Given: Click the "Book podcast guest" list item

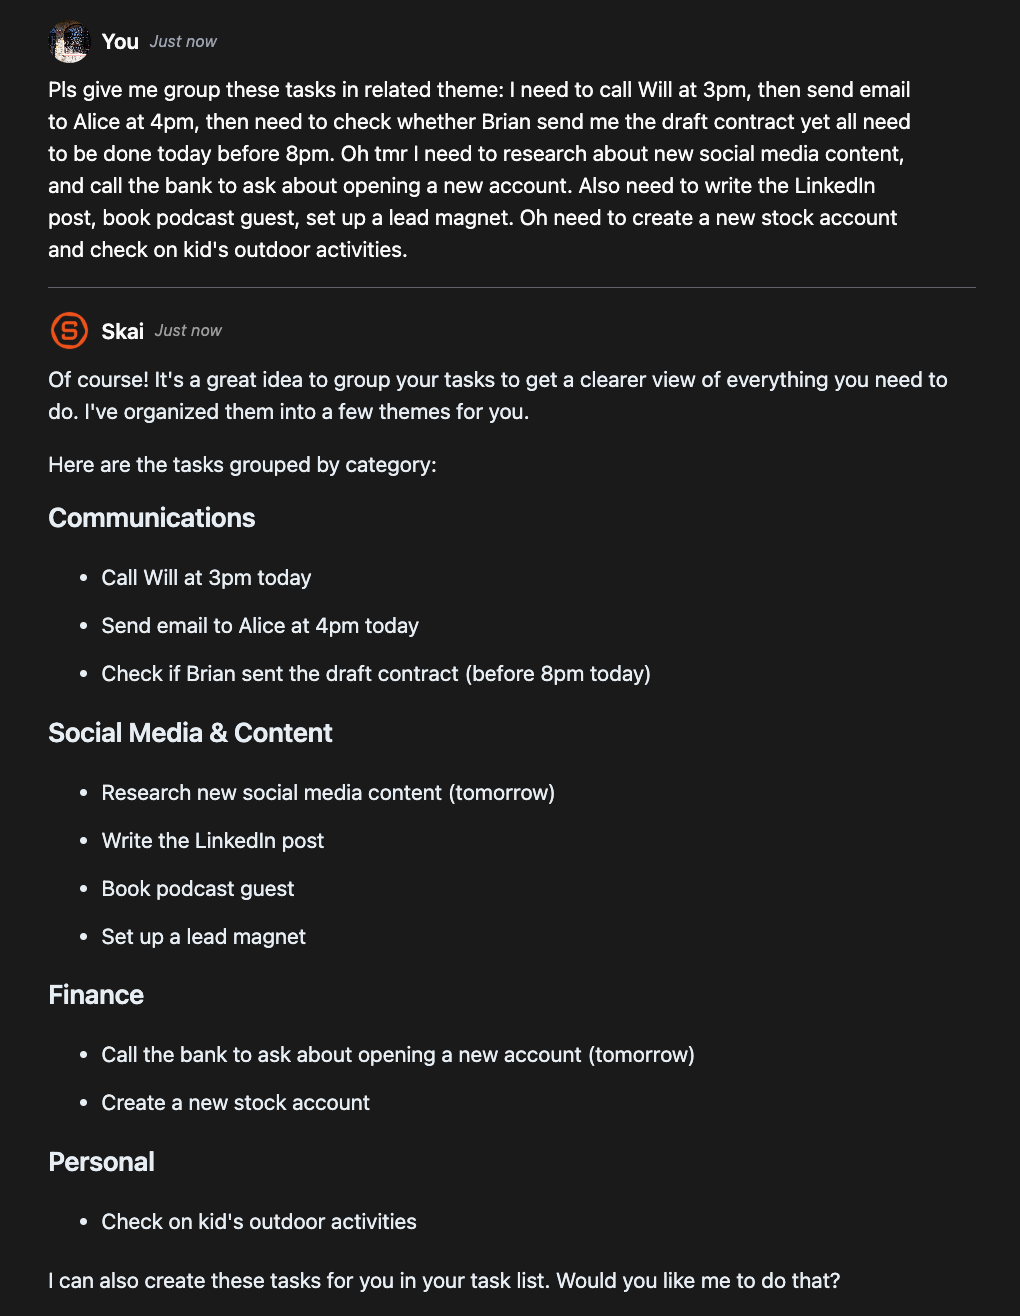Looking at the screenshot, I should coord(198,889).
